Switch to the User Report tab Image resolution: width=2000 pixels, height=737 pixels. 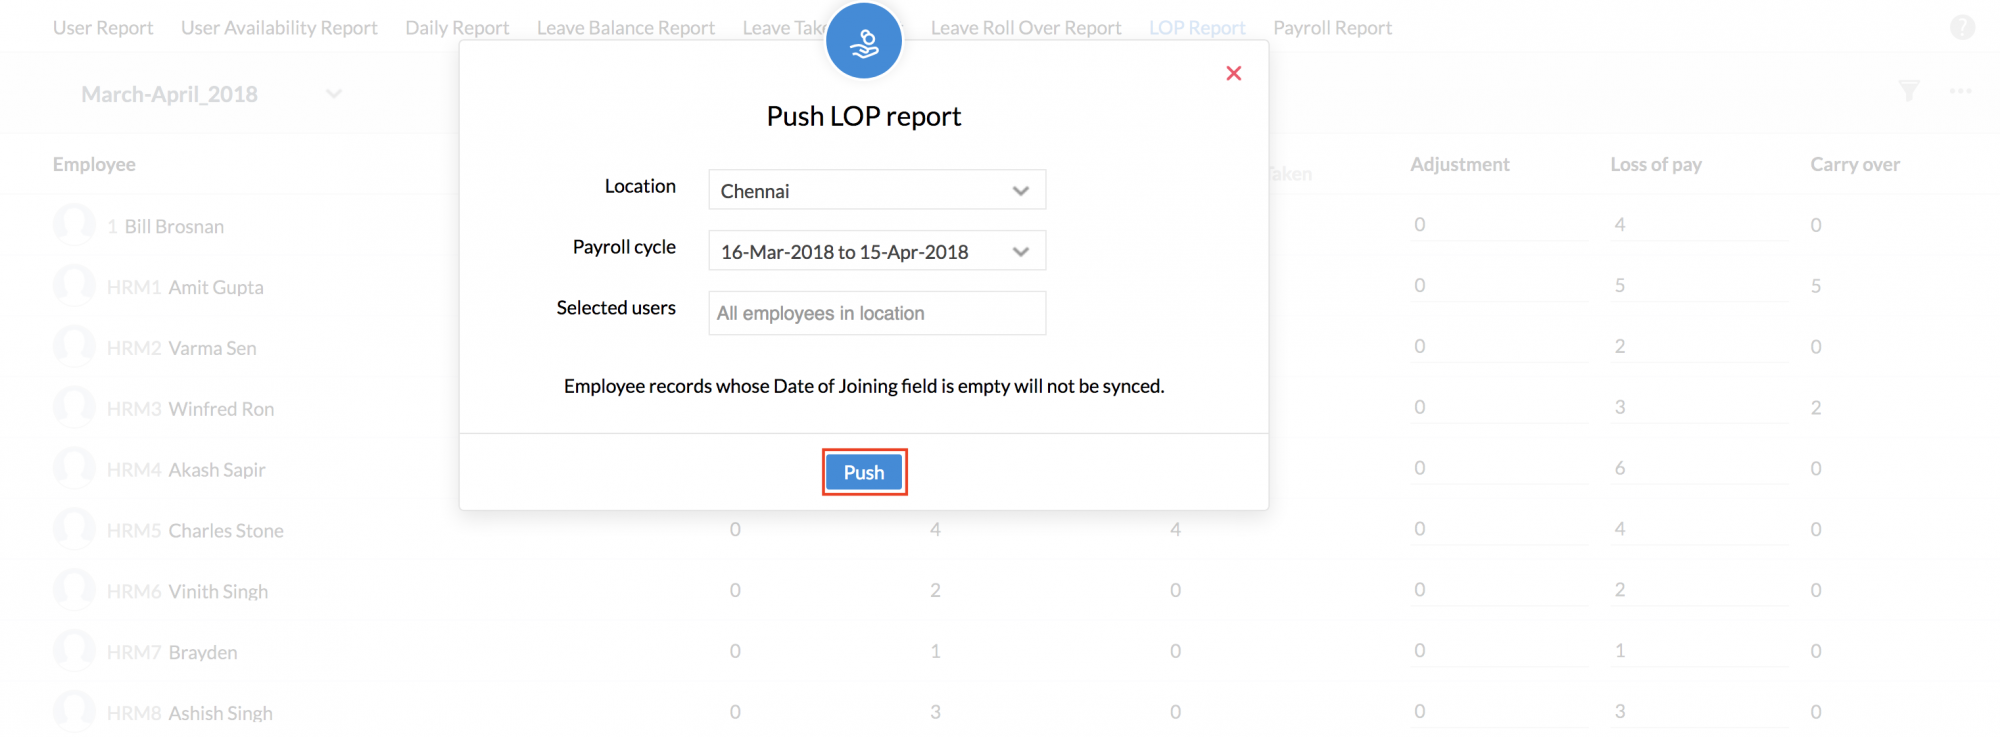pyautogui.click(x=103, y=28)
